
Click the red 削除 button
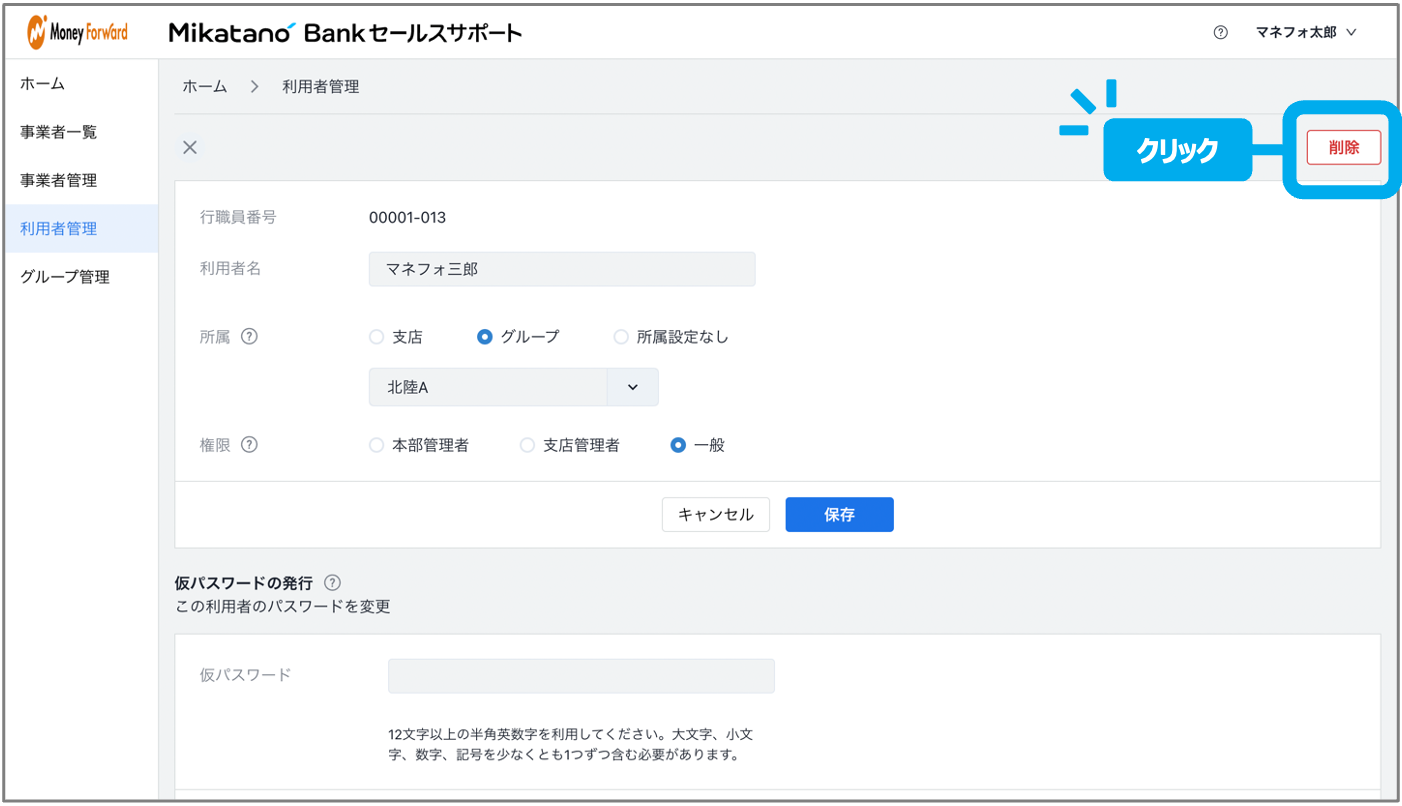click(1344, 148)
